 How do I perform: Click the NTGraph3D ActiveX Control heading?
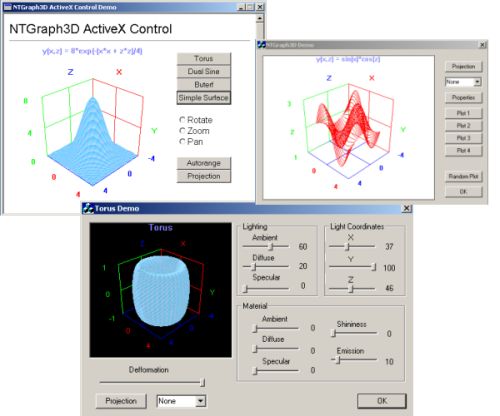pyautogui.click(x=90, y=29)
